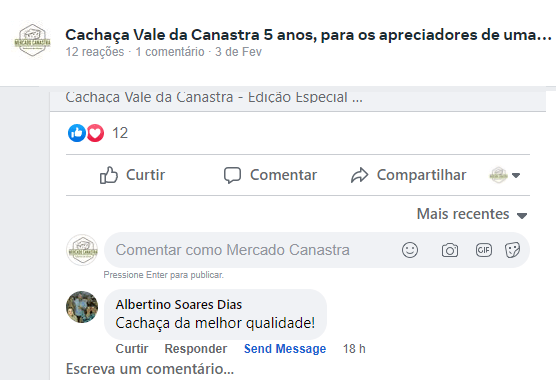The width and height of the screenshot is (556, 380).
Task: Like Albertino's comment with Curtir
Action: coord(132,349)
